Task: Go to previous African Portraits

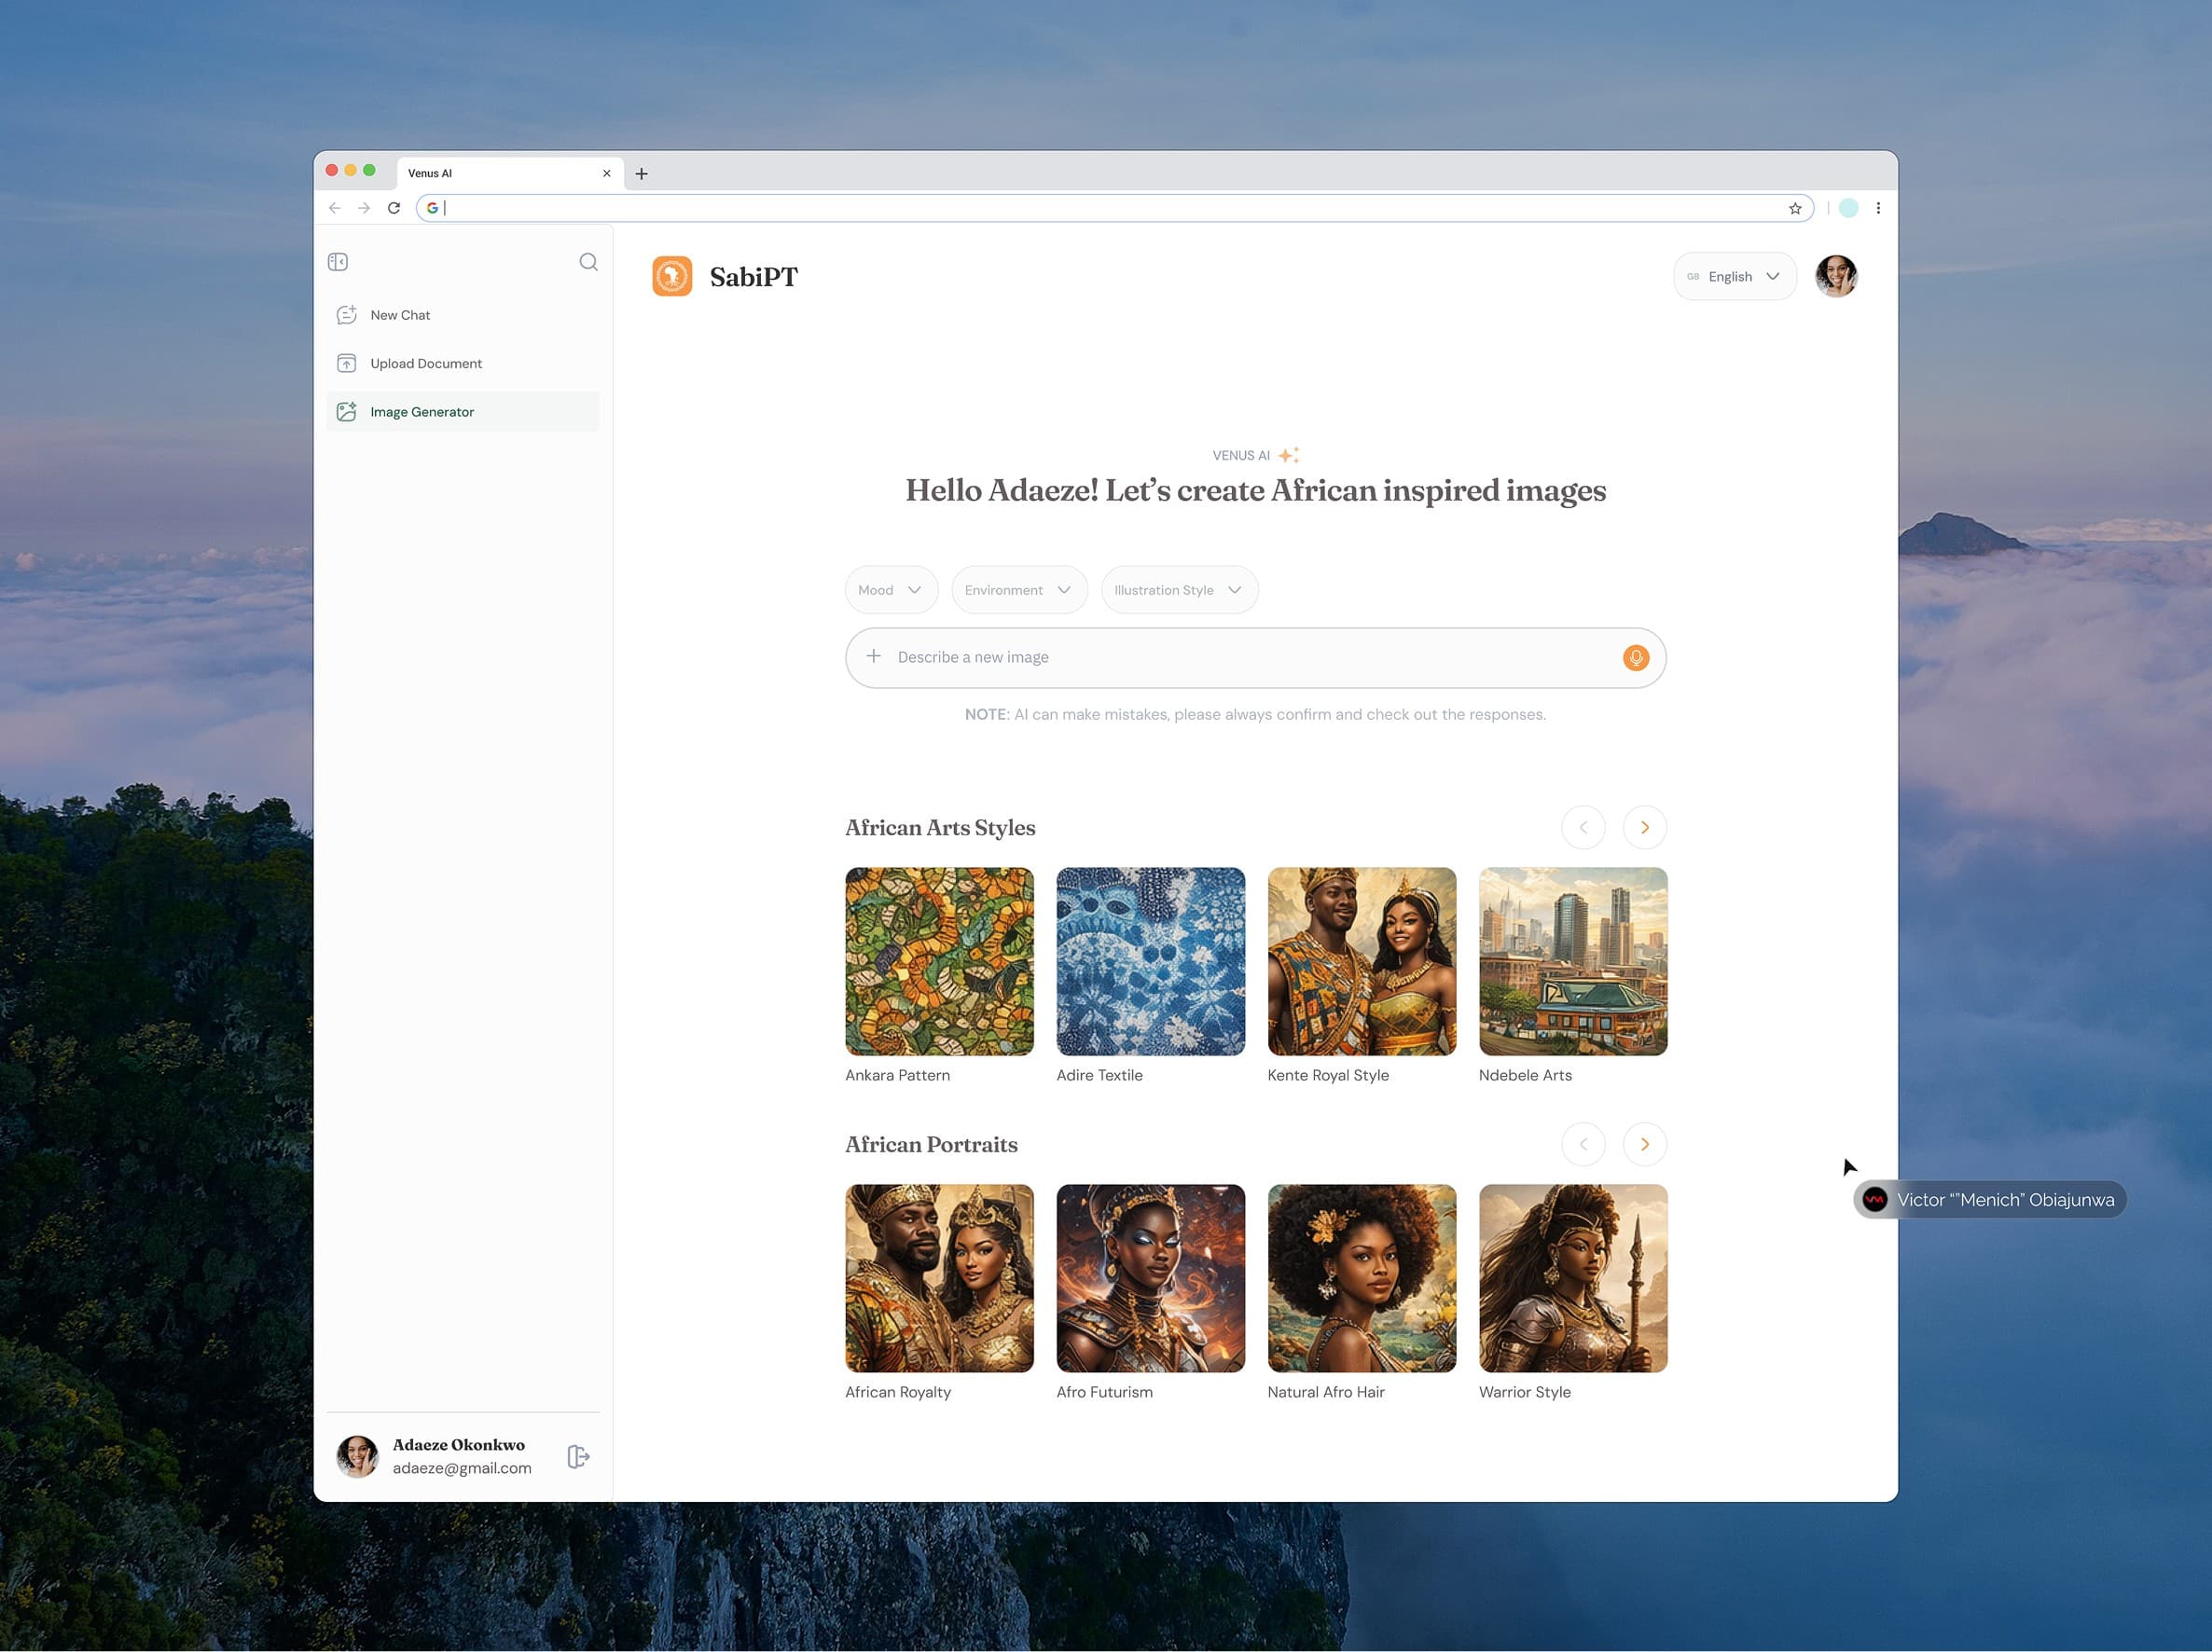Action: 1583,1144
